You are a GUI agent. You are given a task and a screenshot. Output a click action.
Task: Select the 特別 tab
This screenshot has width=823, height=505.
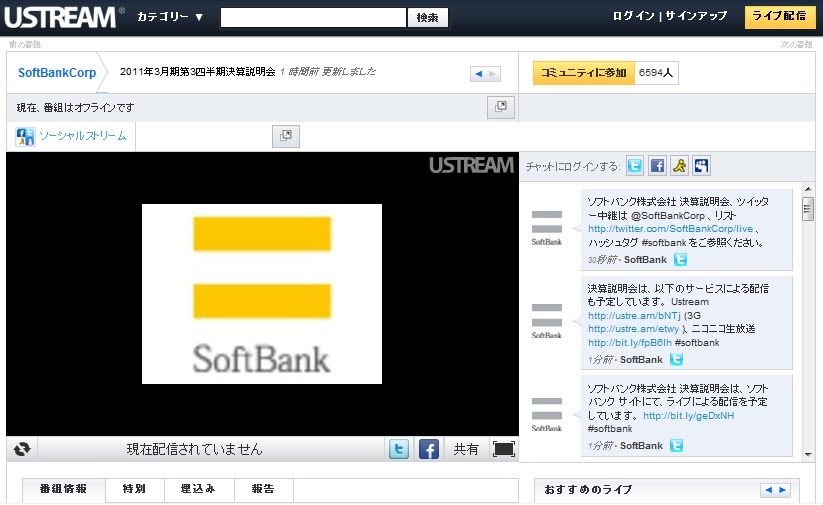pyautogui.click(x=134, y=489)
